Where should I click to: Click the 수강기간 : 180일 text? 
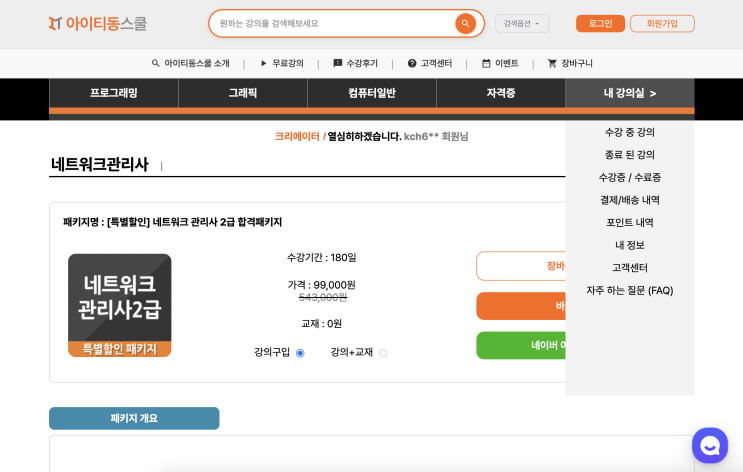point(321,257)
